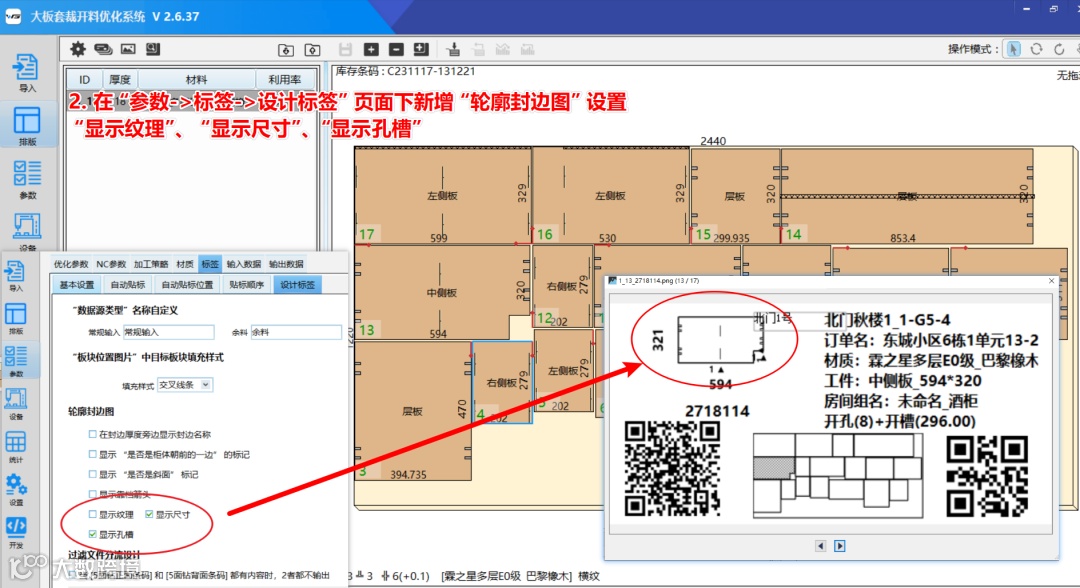The width and height of the screenshot is (1080, 588).
Task: Click the minus (remove board) toolbar icon
Action: pos(396,49)
